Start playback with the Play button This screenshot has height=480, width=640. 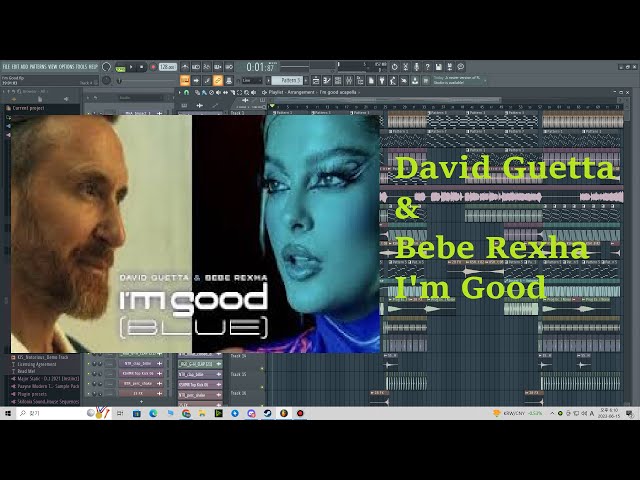click(x=131, y=67)
